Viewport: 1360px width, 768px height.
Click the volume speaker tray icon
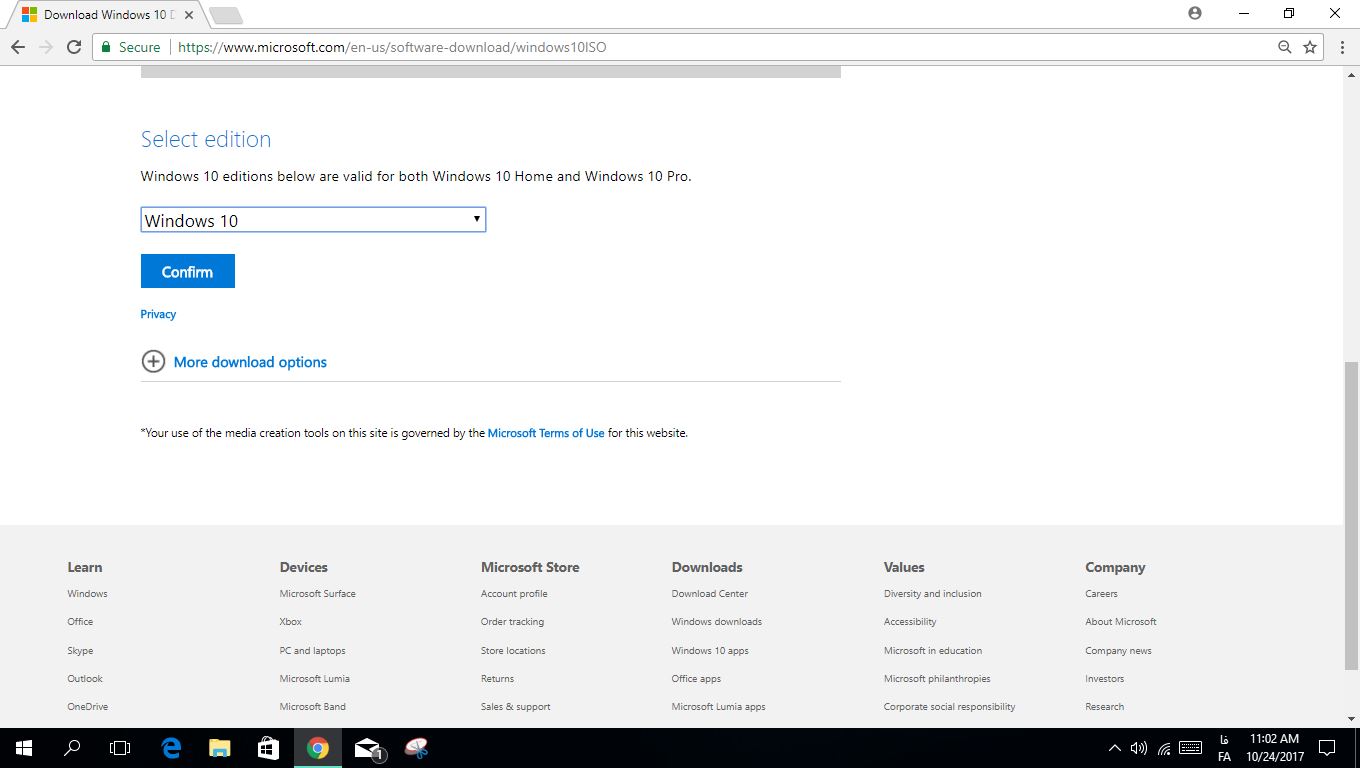[x=1139, y=748]
